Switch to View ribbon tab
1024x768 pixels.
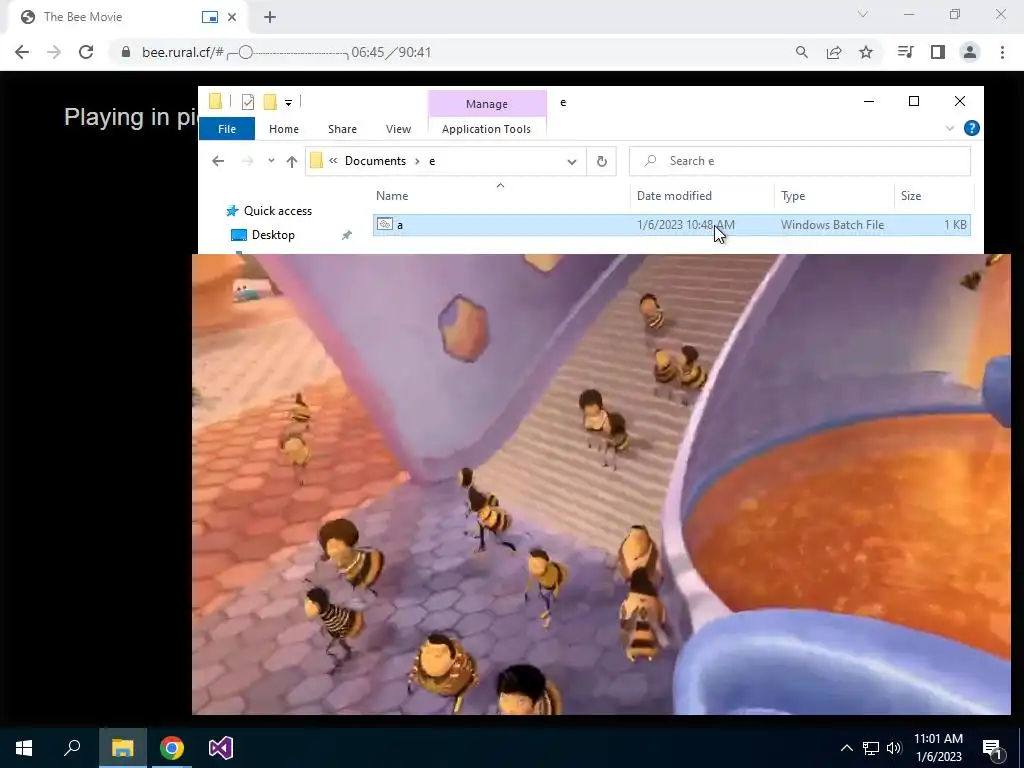pyautogui.click(x=398, y=129)
